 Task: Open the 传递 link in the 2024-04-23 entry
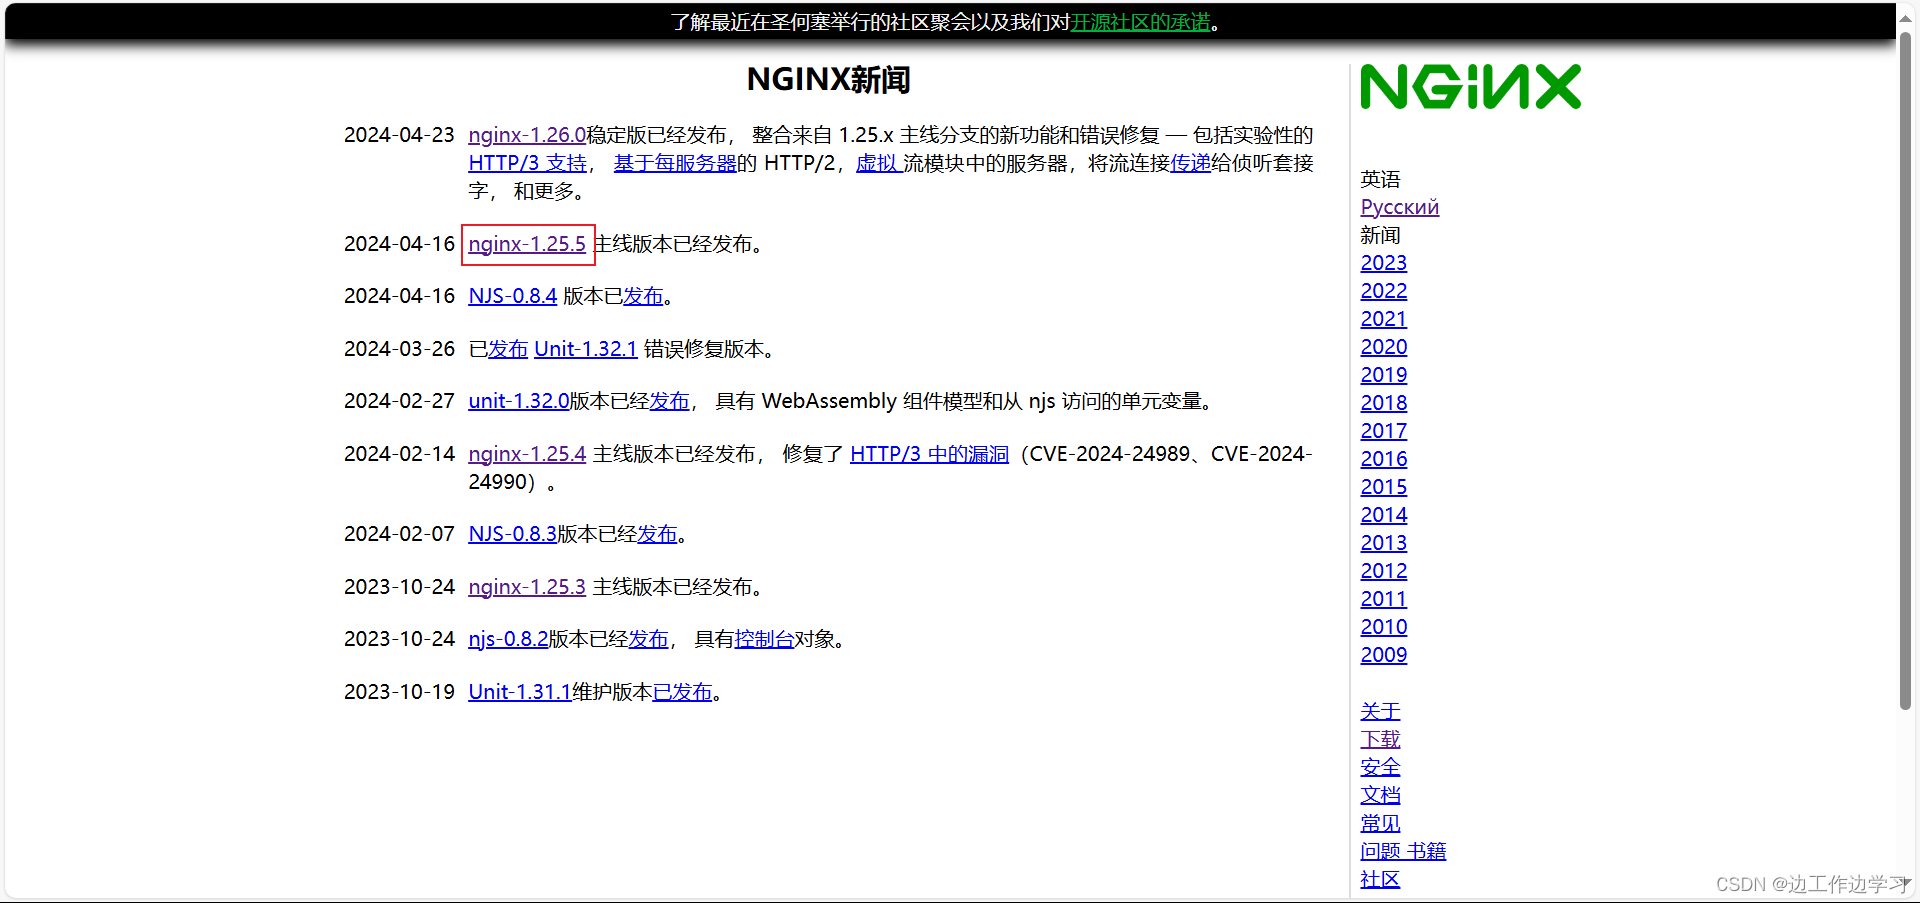pyautogui.click(x=1190, y=163)
